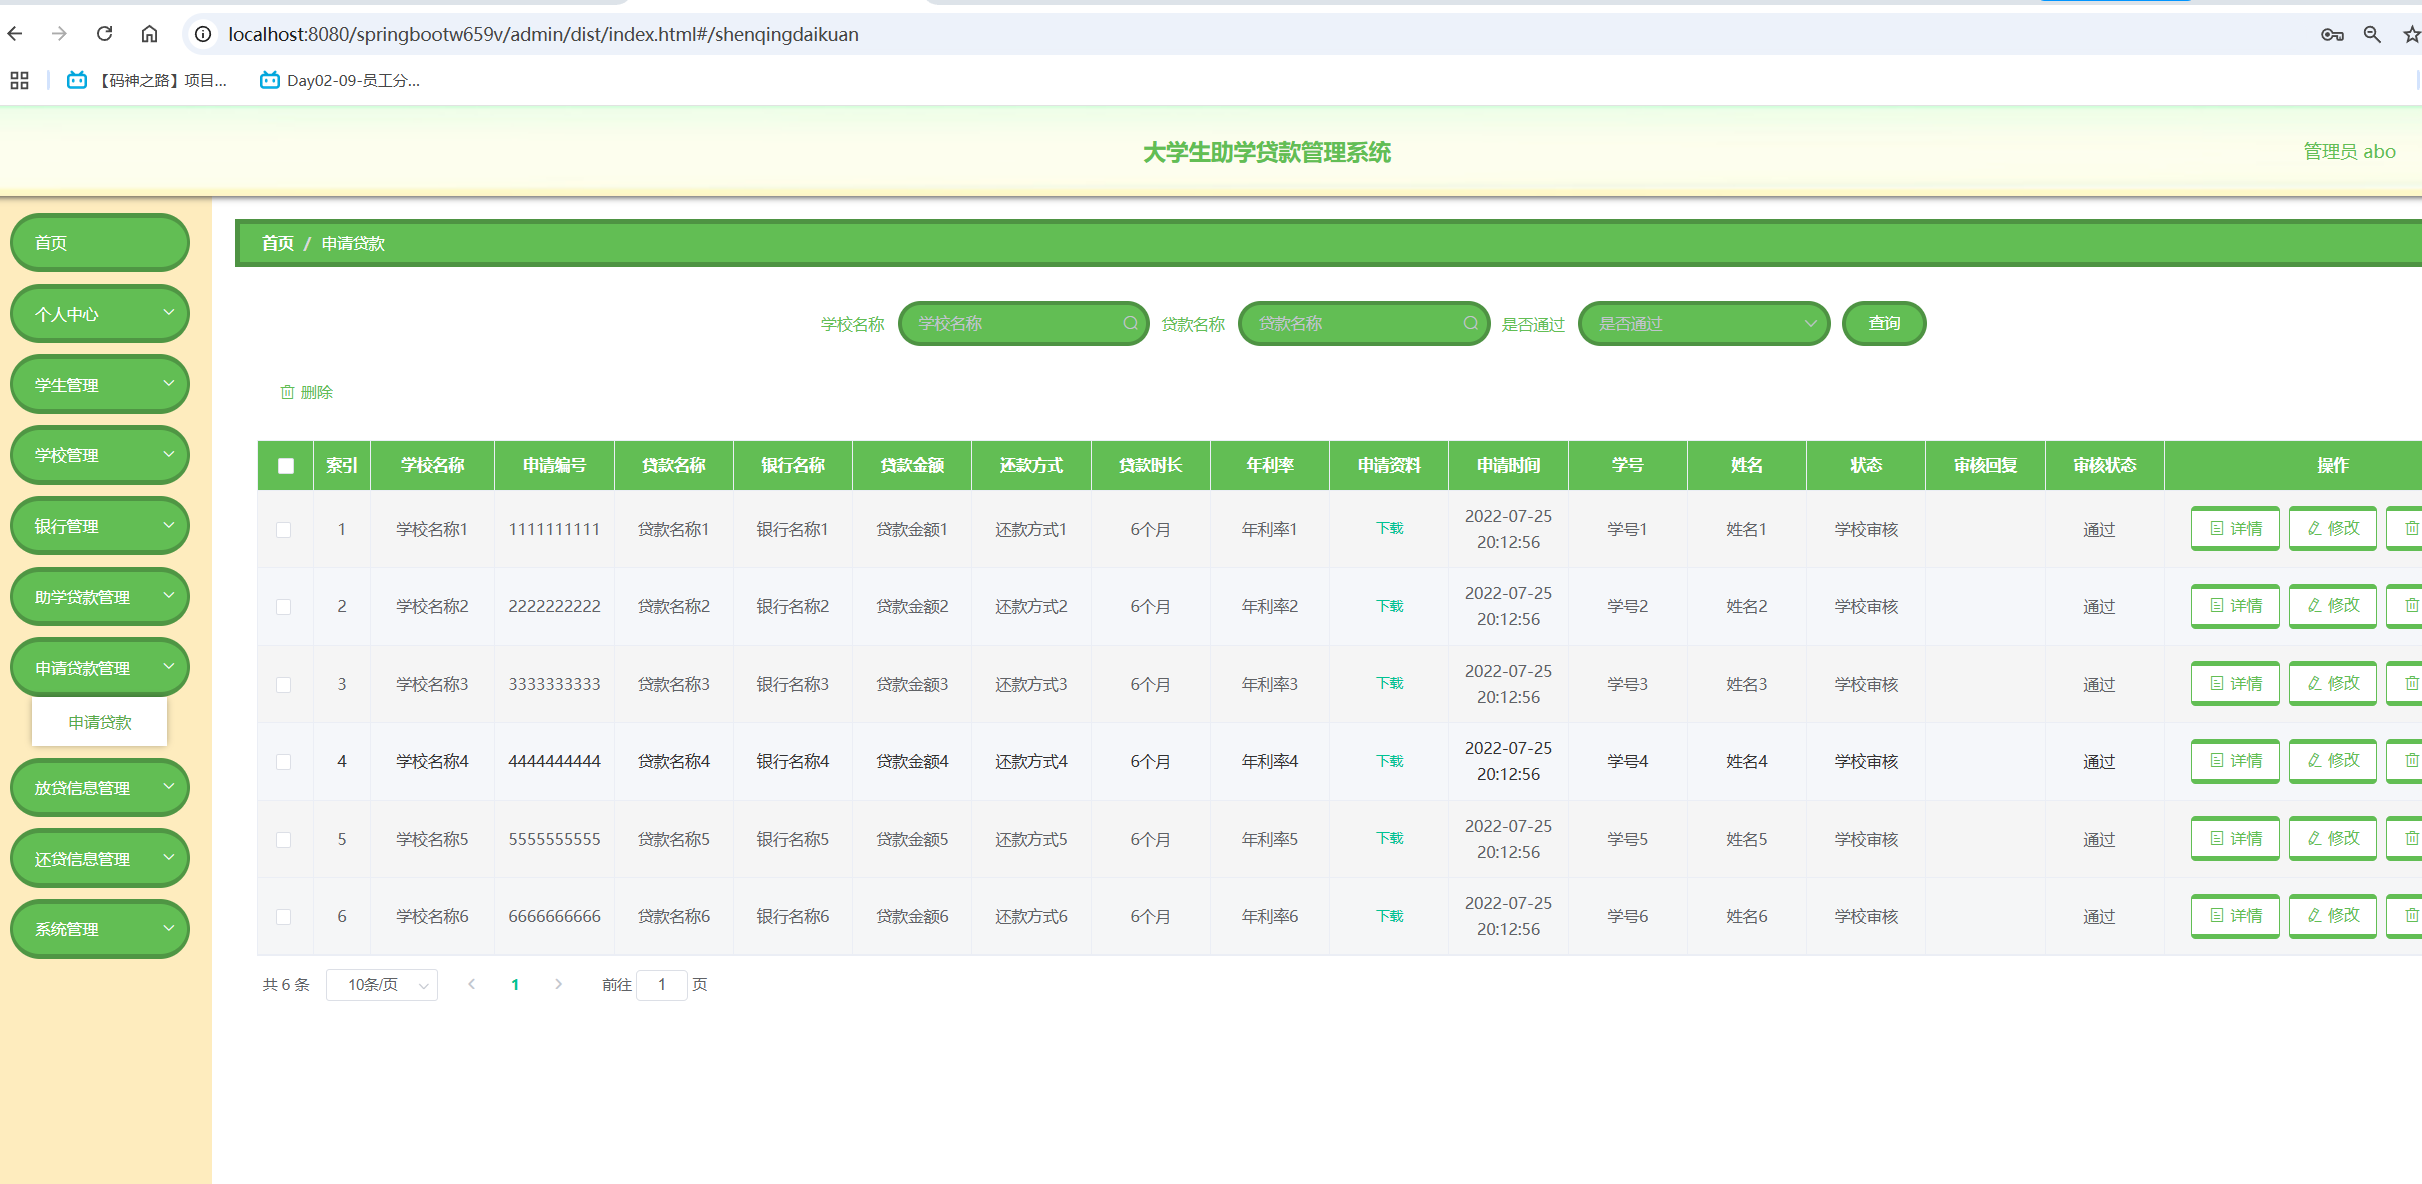Click the 申请时间 column header
The height and width of the screenshot is (1184, 2422).
1508,465
